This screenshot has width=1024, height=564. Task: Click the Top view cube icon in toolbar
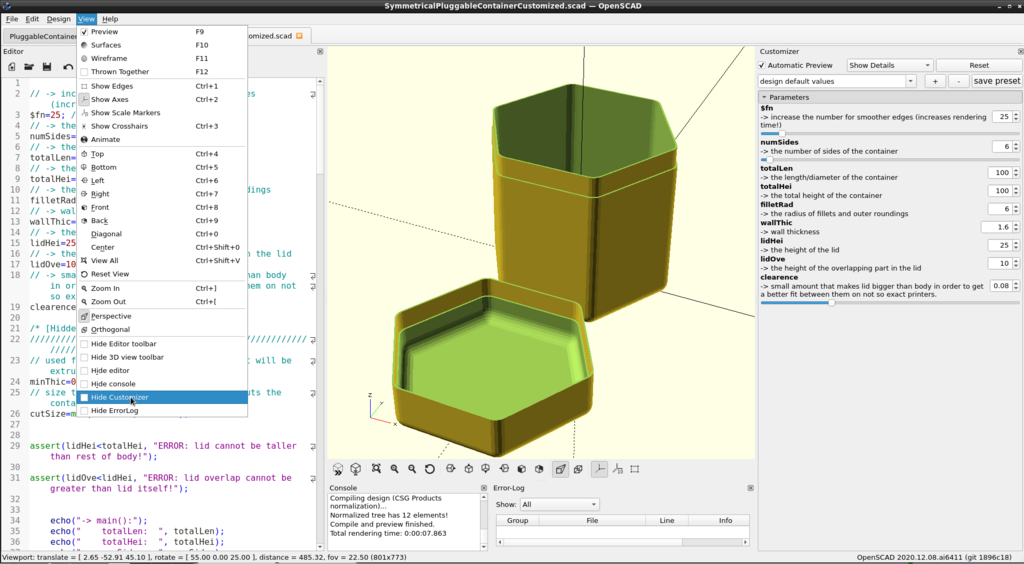pyautogui.click(x=469, y=469)
